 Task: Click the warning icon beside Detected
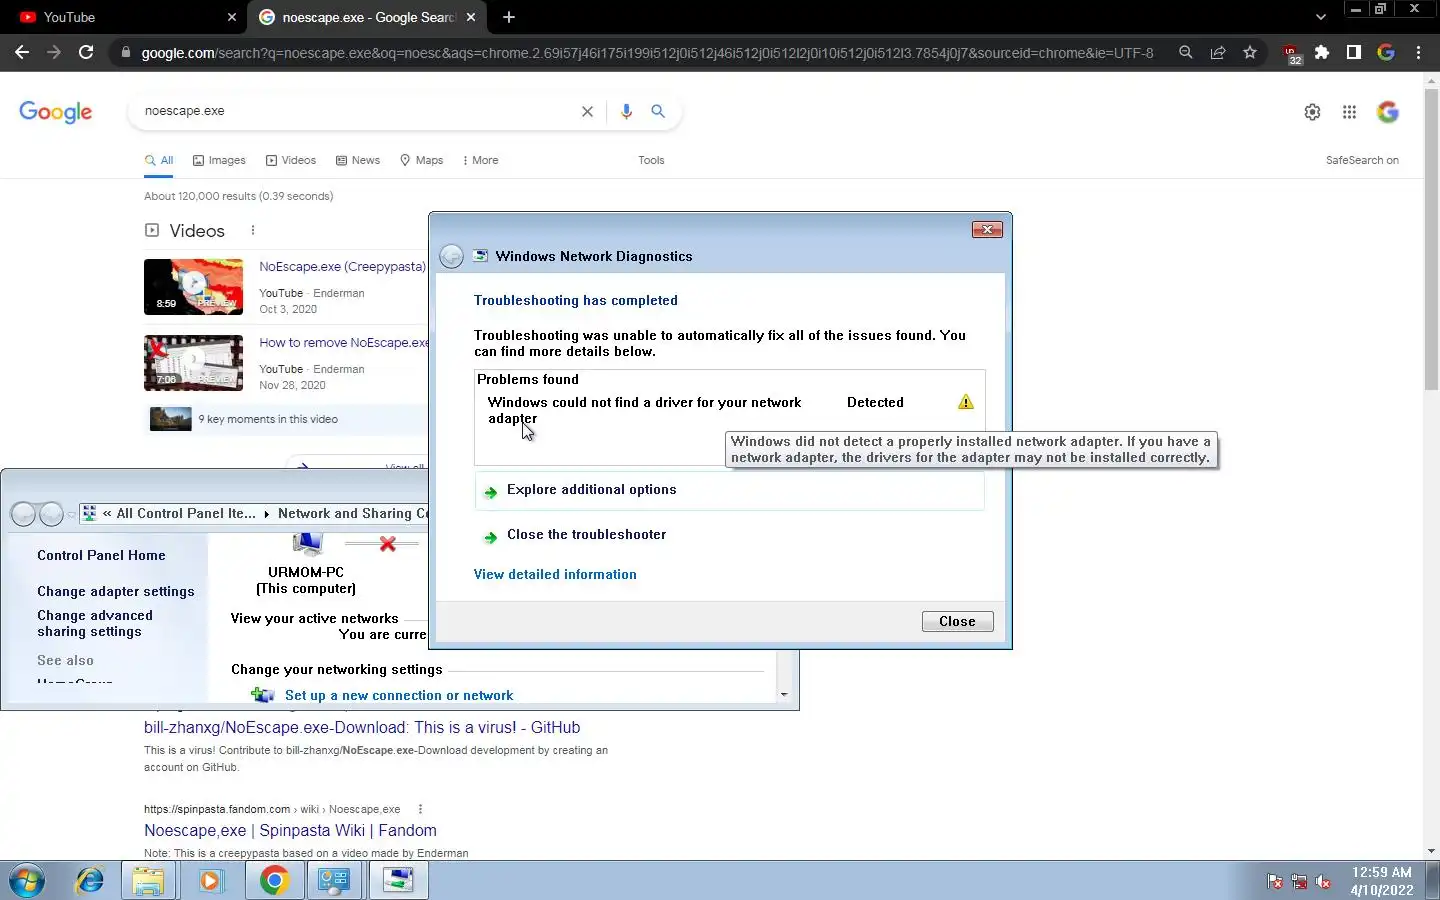965,402
